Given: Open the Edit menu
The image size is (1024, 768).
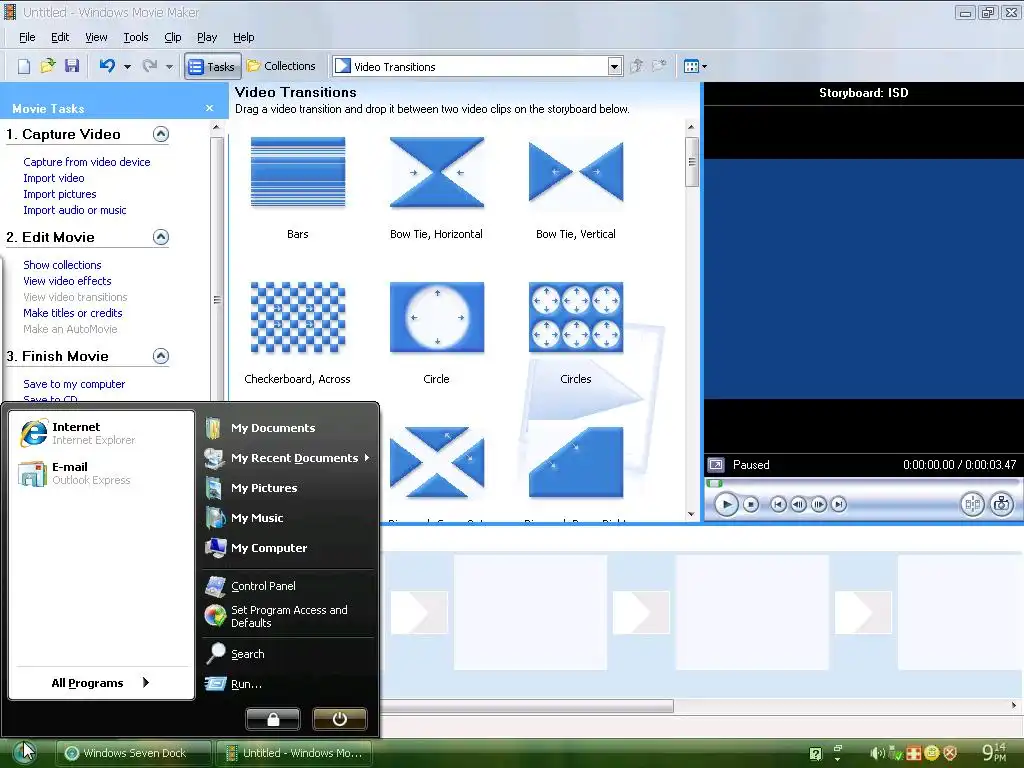Looking at the screenshot, I should (x=60, y=37).
